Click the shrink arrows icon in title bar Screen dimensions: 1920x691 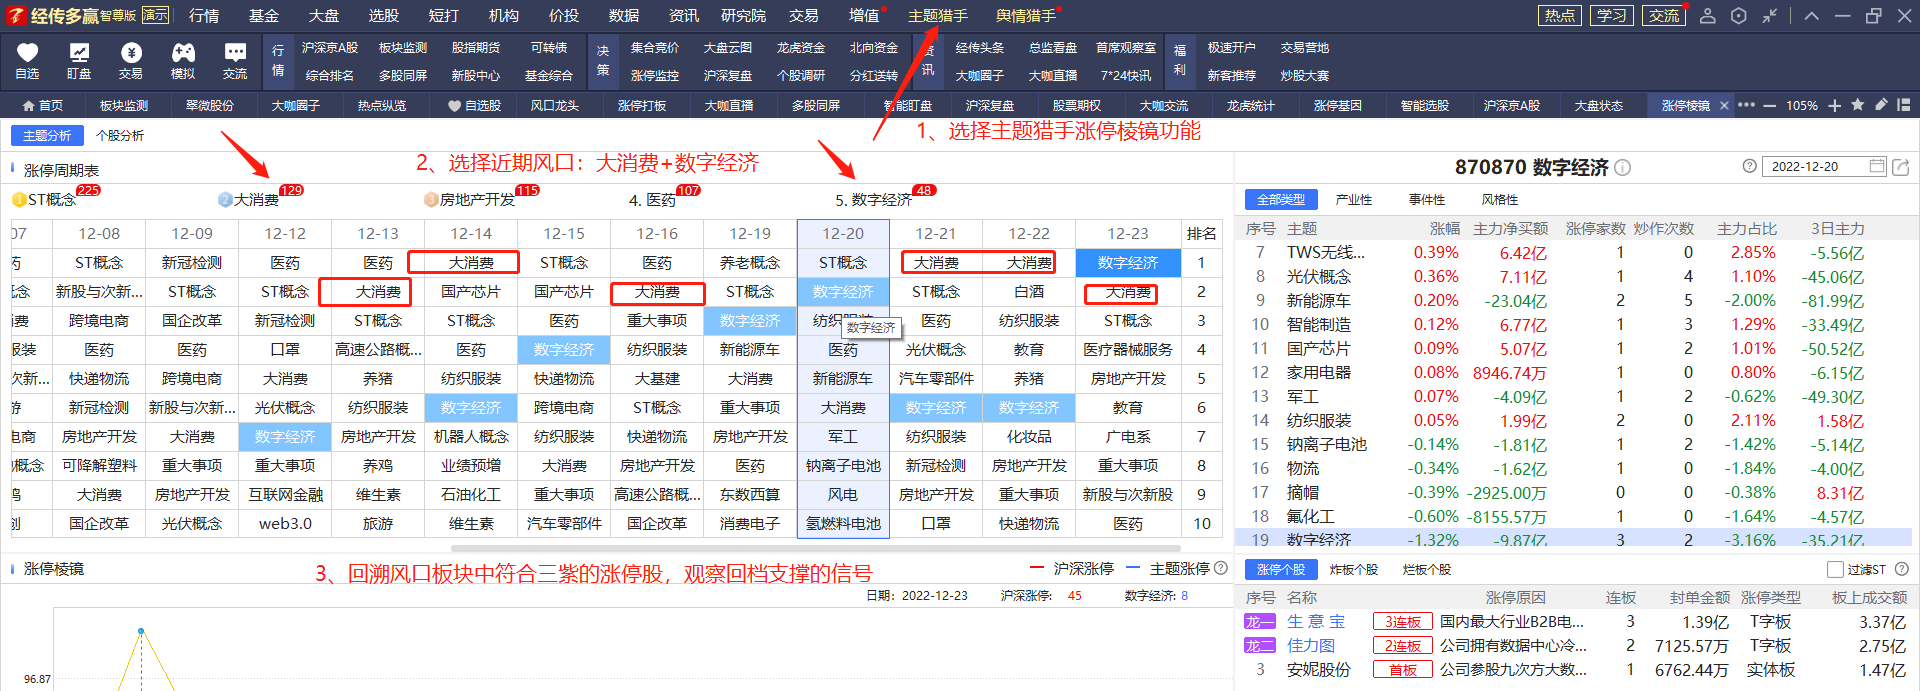pos(1770,16)
